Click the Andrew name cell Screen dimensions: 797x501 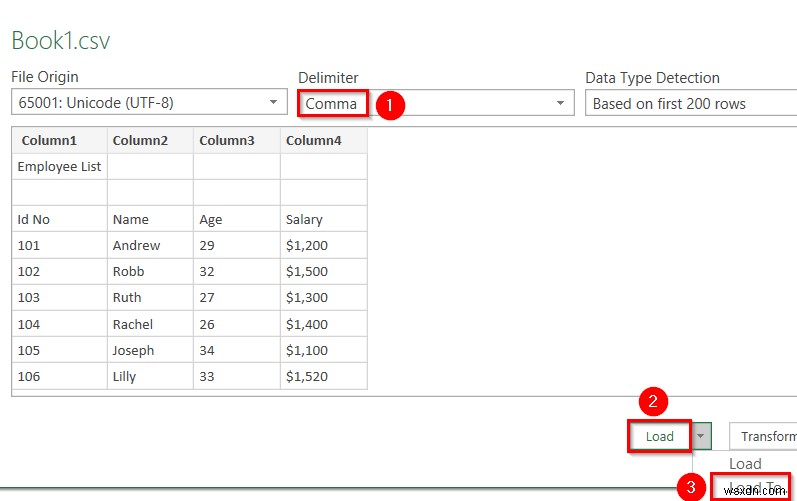point(150,245)
